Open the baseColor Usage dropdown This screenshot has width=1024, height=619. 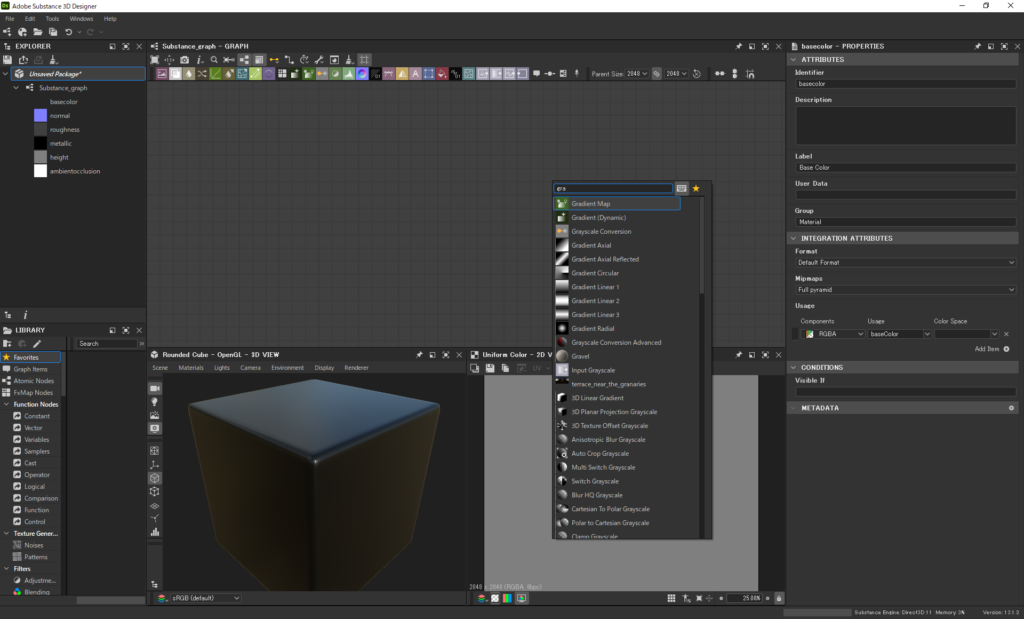(899, 334)
